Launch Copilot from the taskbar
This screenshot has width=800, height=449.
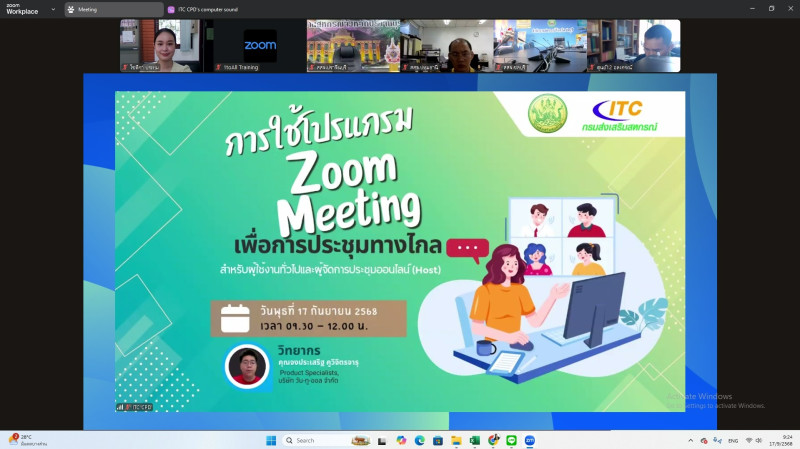(x=401, y=440)
